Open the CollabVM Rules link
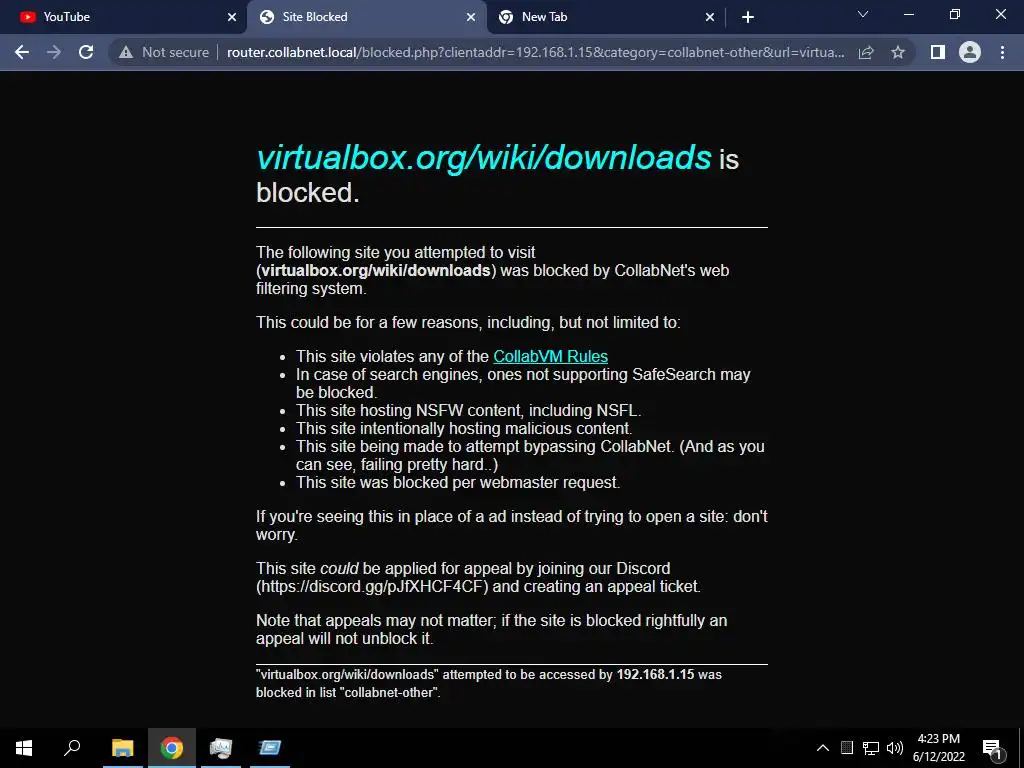This screenshot has height=768, width=1024. click(x=551, y=356)
